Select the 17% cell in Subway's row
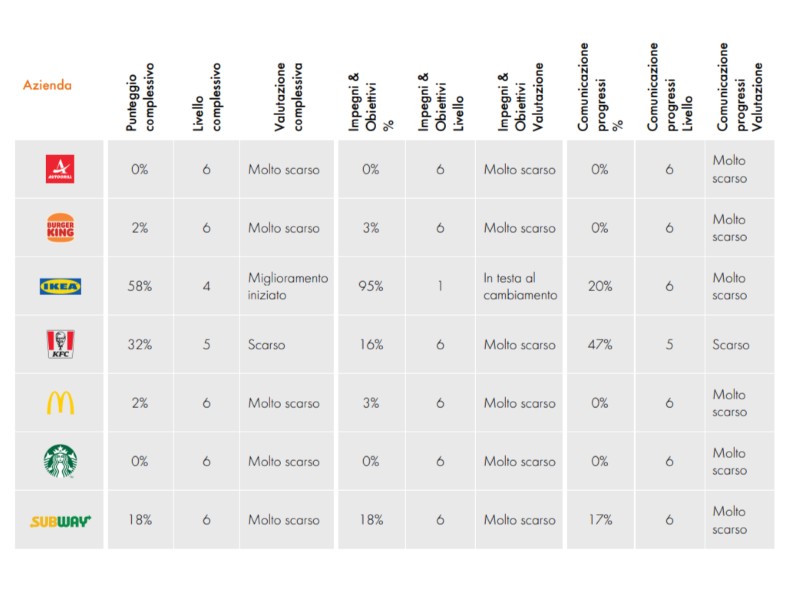 600,520
